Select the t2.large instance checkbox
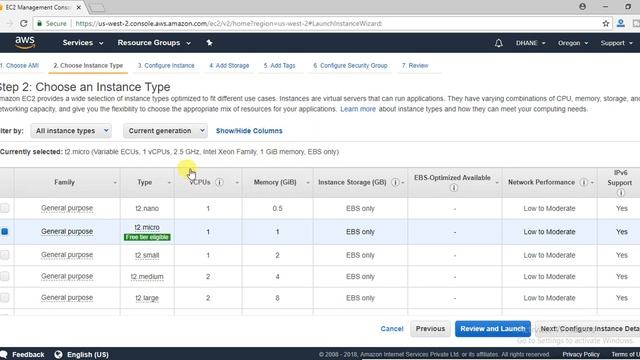 [x=4, y=298]
